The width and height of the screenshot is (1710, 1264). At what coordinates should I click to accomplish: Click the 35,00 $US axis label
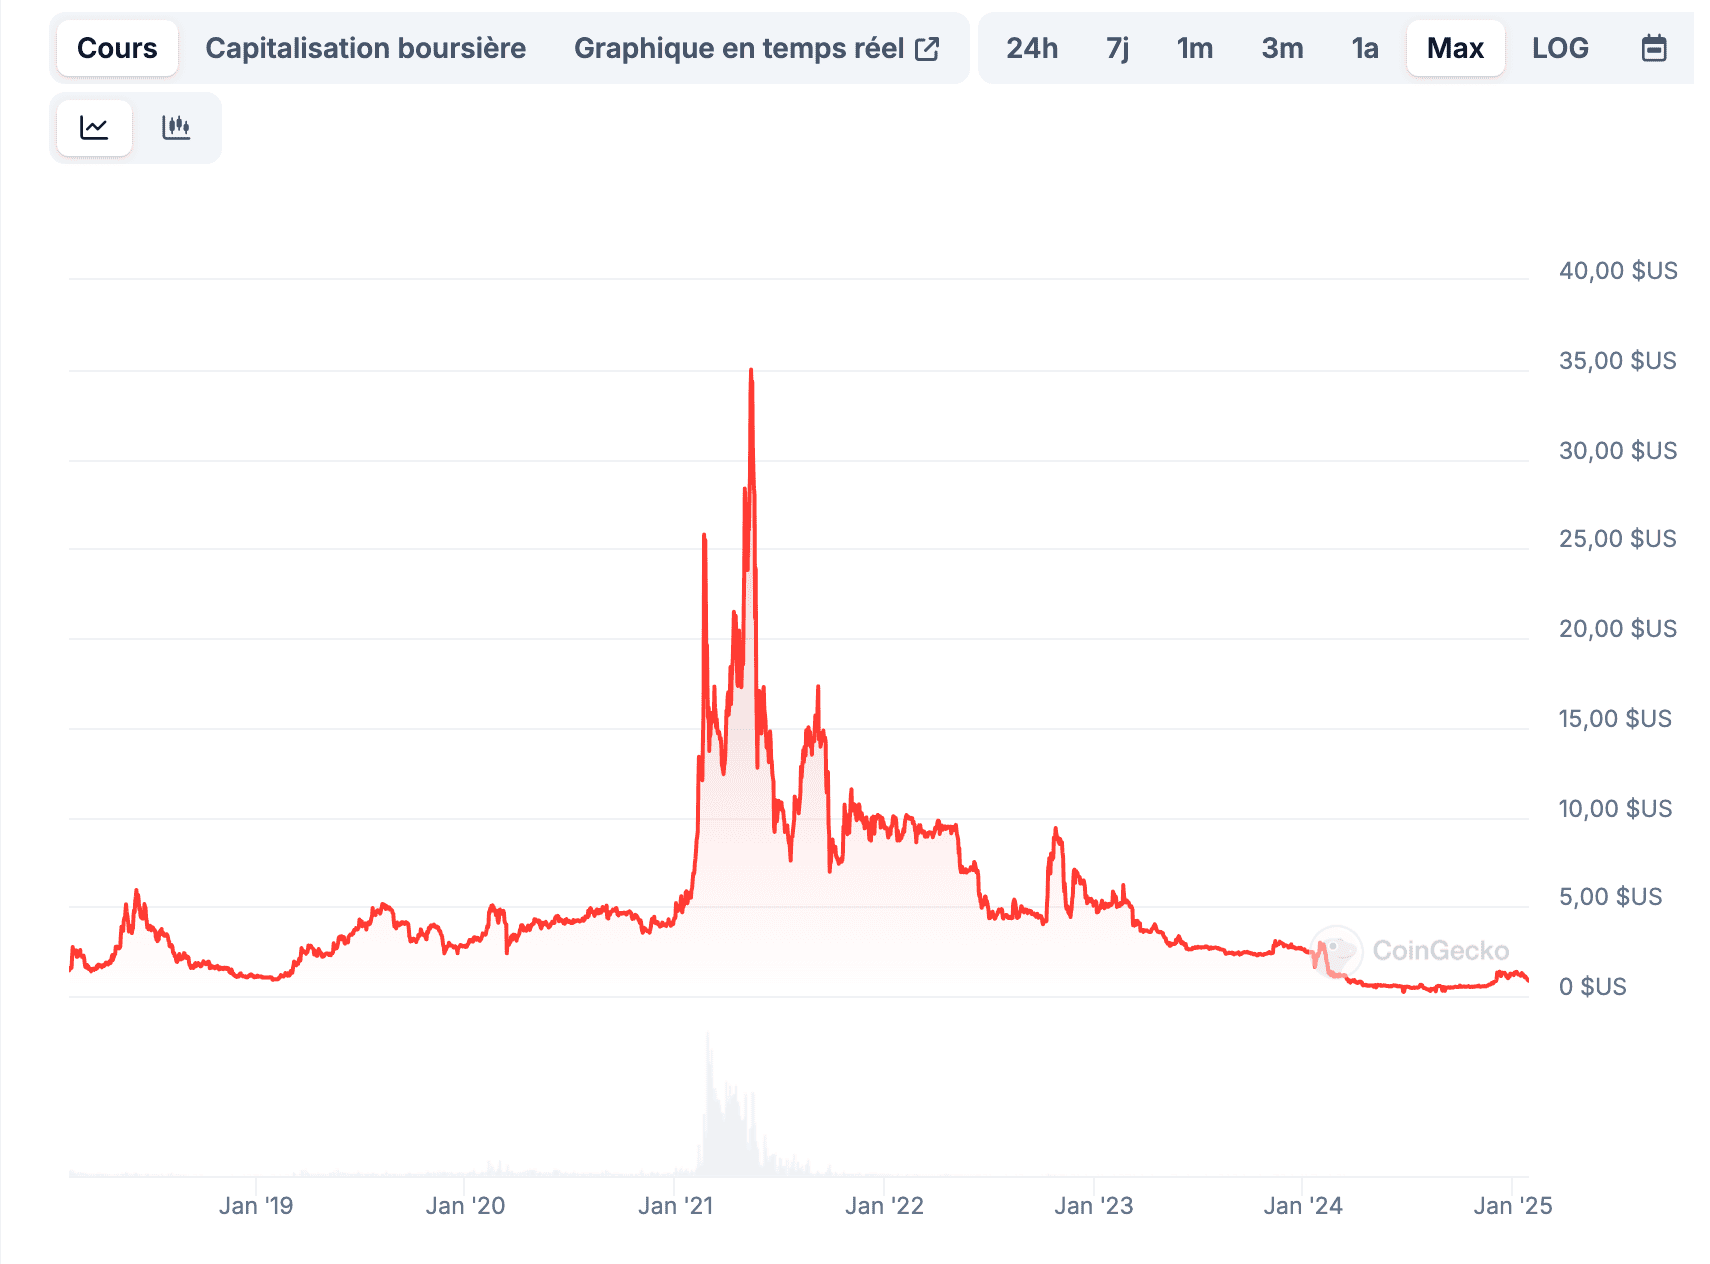[1618, 361]
